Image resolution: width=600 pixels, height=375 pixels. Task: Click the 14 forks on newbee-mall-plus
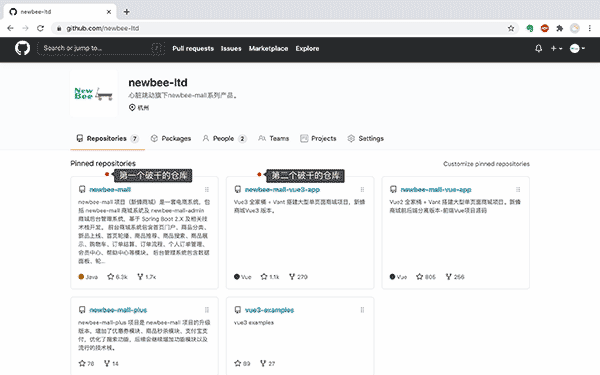111,364
